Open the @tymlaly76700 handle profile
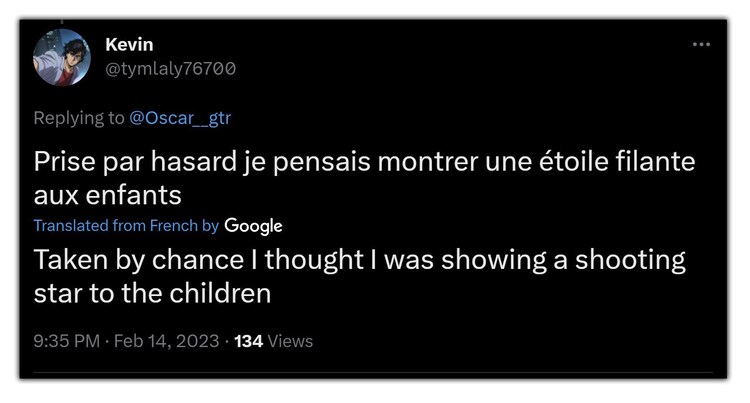 pyautogui.click(x=170, y=68)
